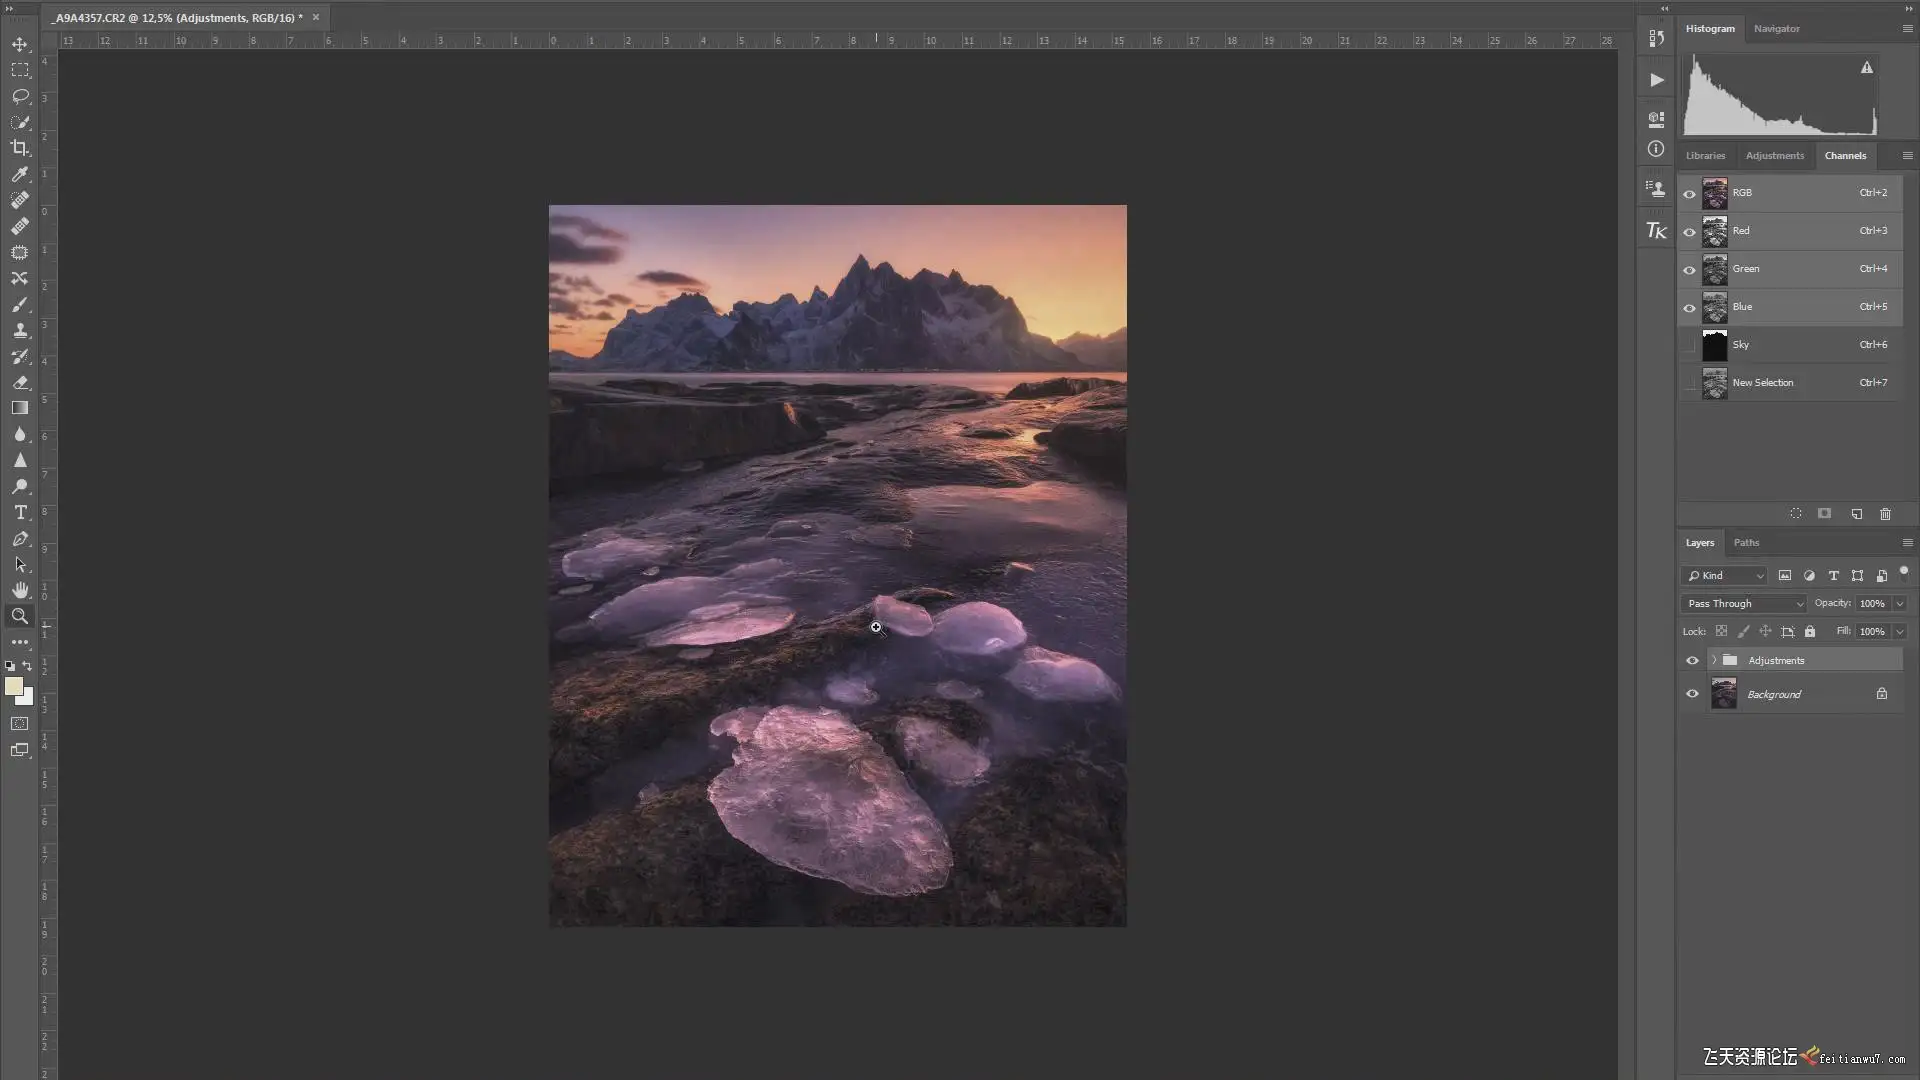Activate the Hand tool
The width and height of the screenshot is (1920, 1080).
coord(19,590)
